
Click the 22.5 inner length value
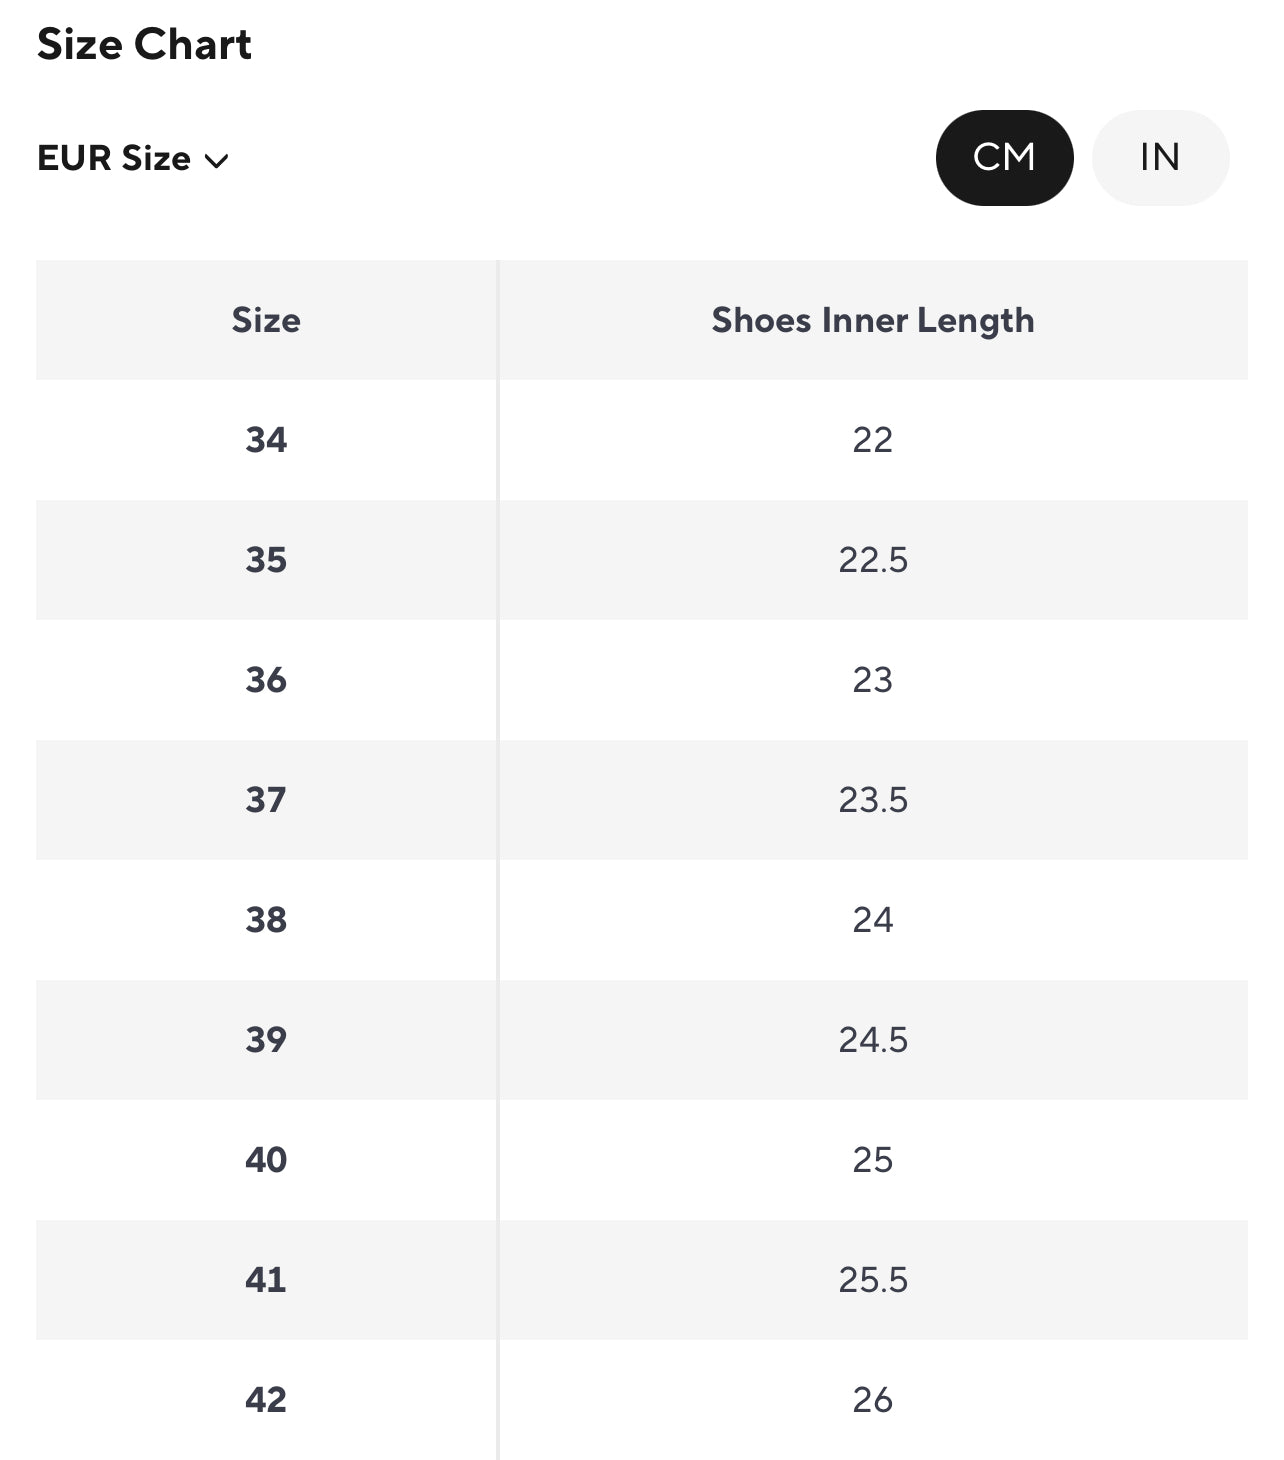tap(873, 560)
